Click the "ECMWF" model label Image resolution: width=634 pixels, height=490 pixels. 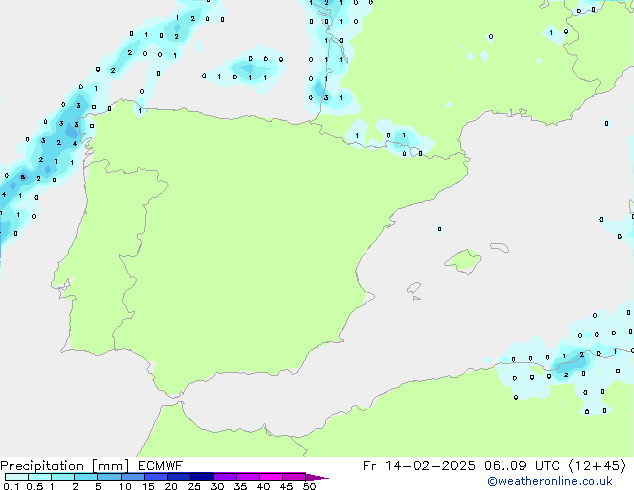coord(160,465)
